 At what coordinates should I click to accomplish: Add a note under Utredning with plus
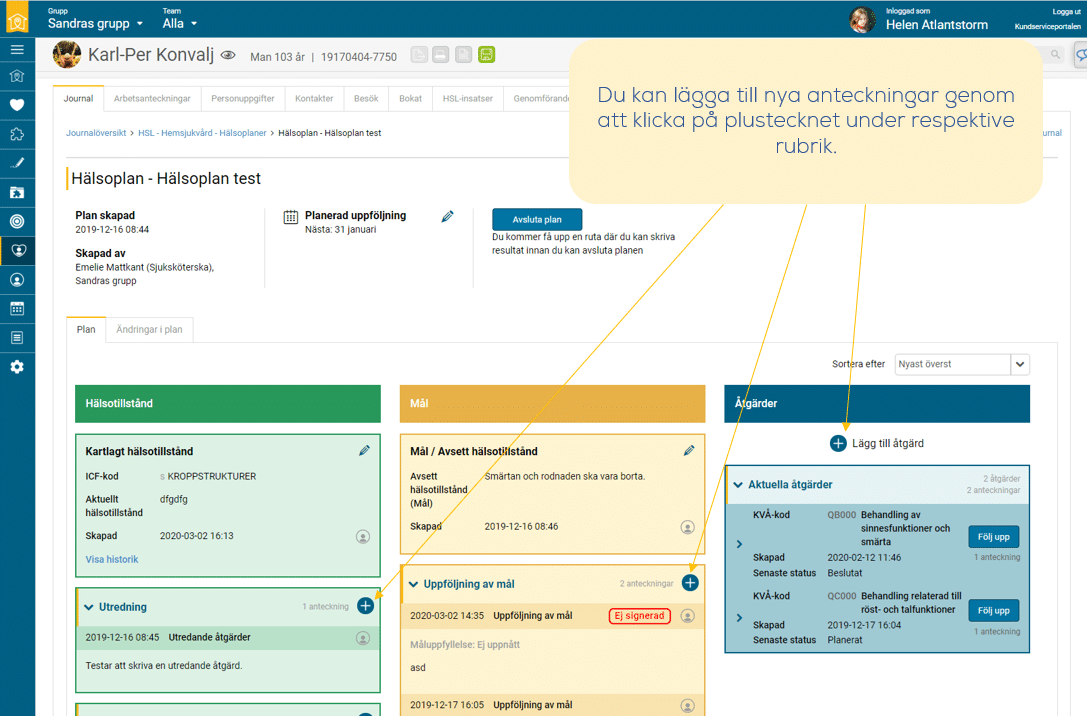pos(365,606)
